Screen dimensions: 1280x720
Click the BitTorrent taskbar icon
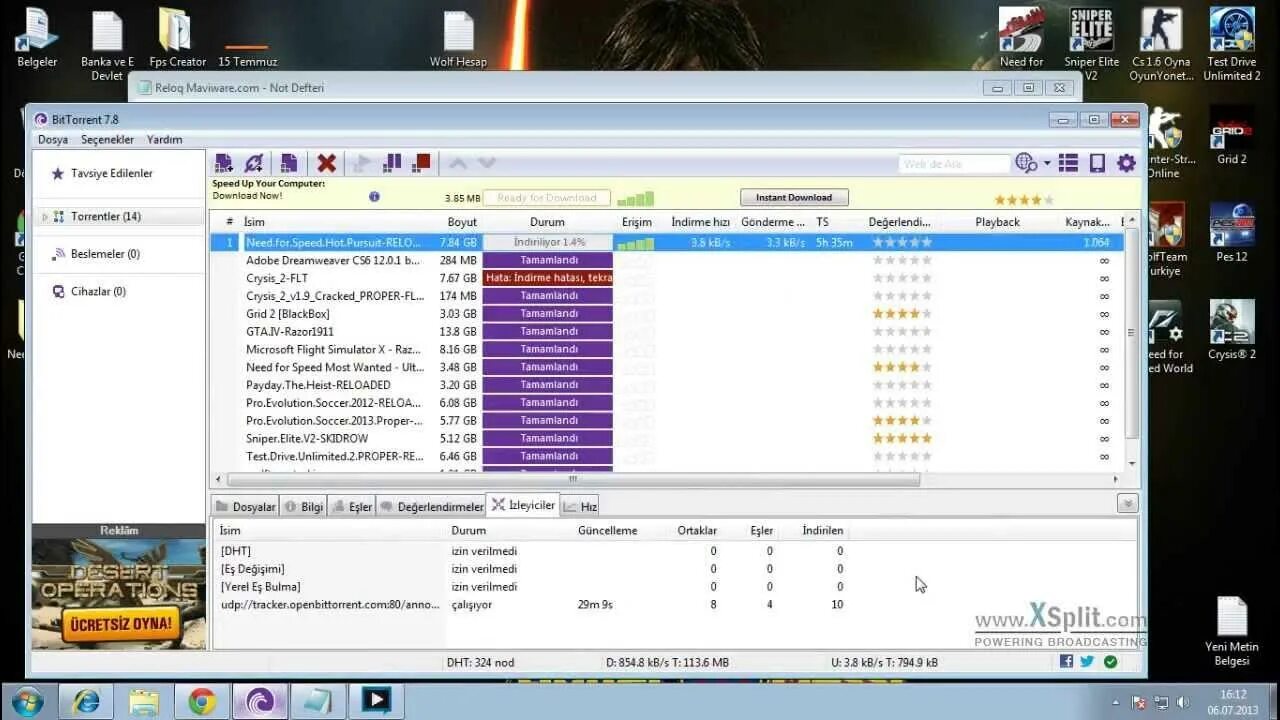pos(260,701)
